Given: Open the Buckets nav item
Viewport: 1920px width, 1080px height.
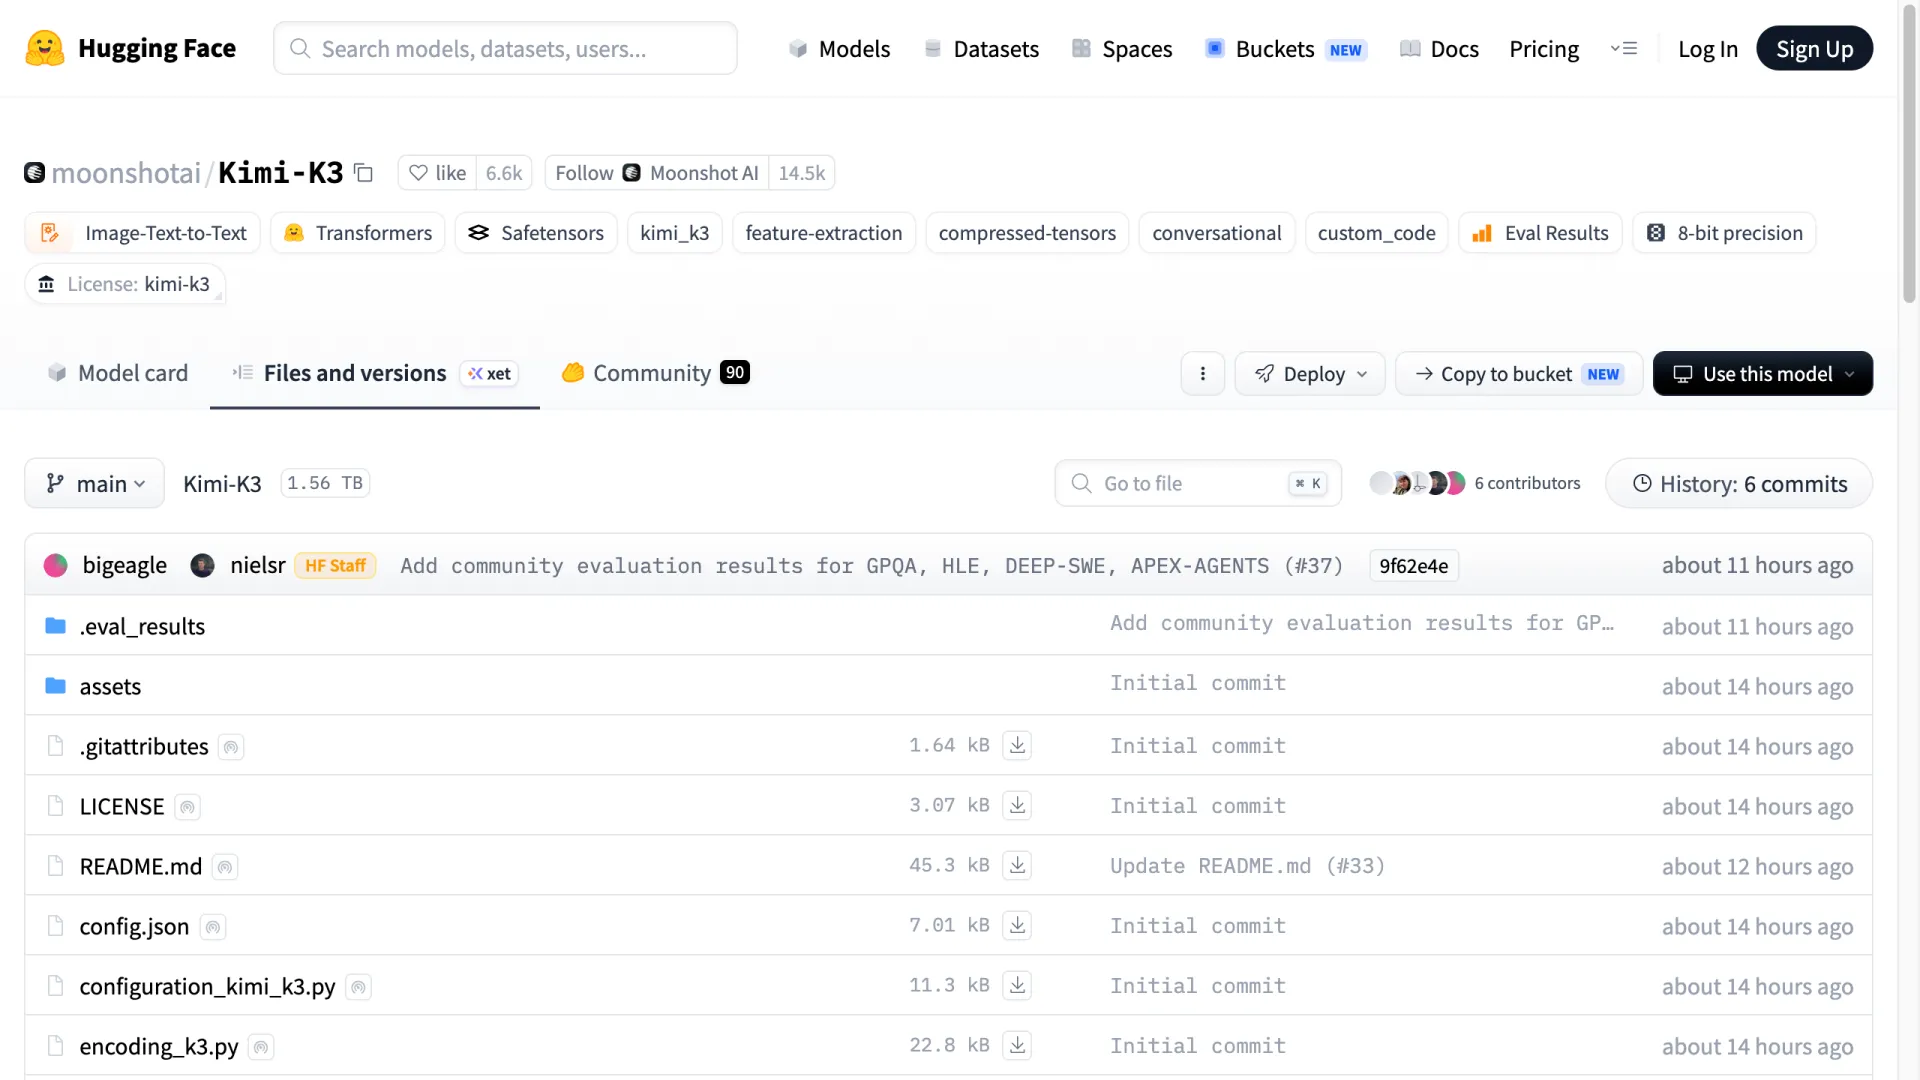Looking at the screenshot, I should coord(1286,48).
